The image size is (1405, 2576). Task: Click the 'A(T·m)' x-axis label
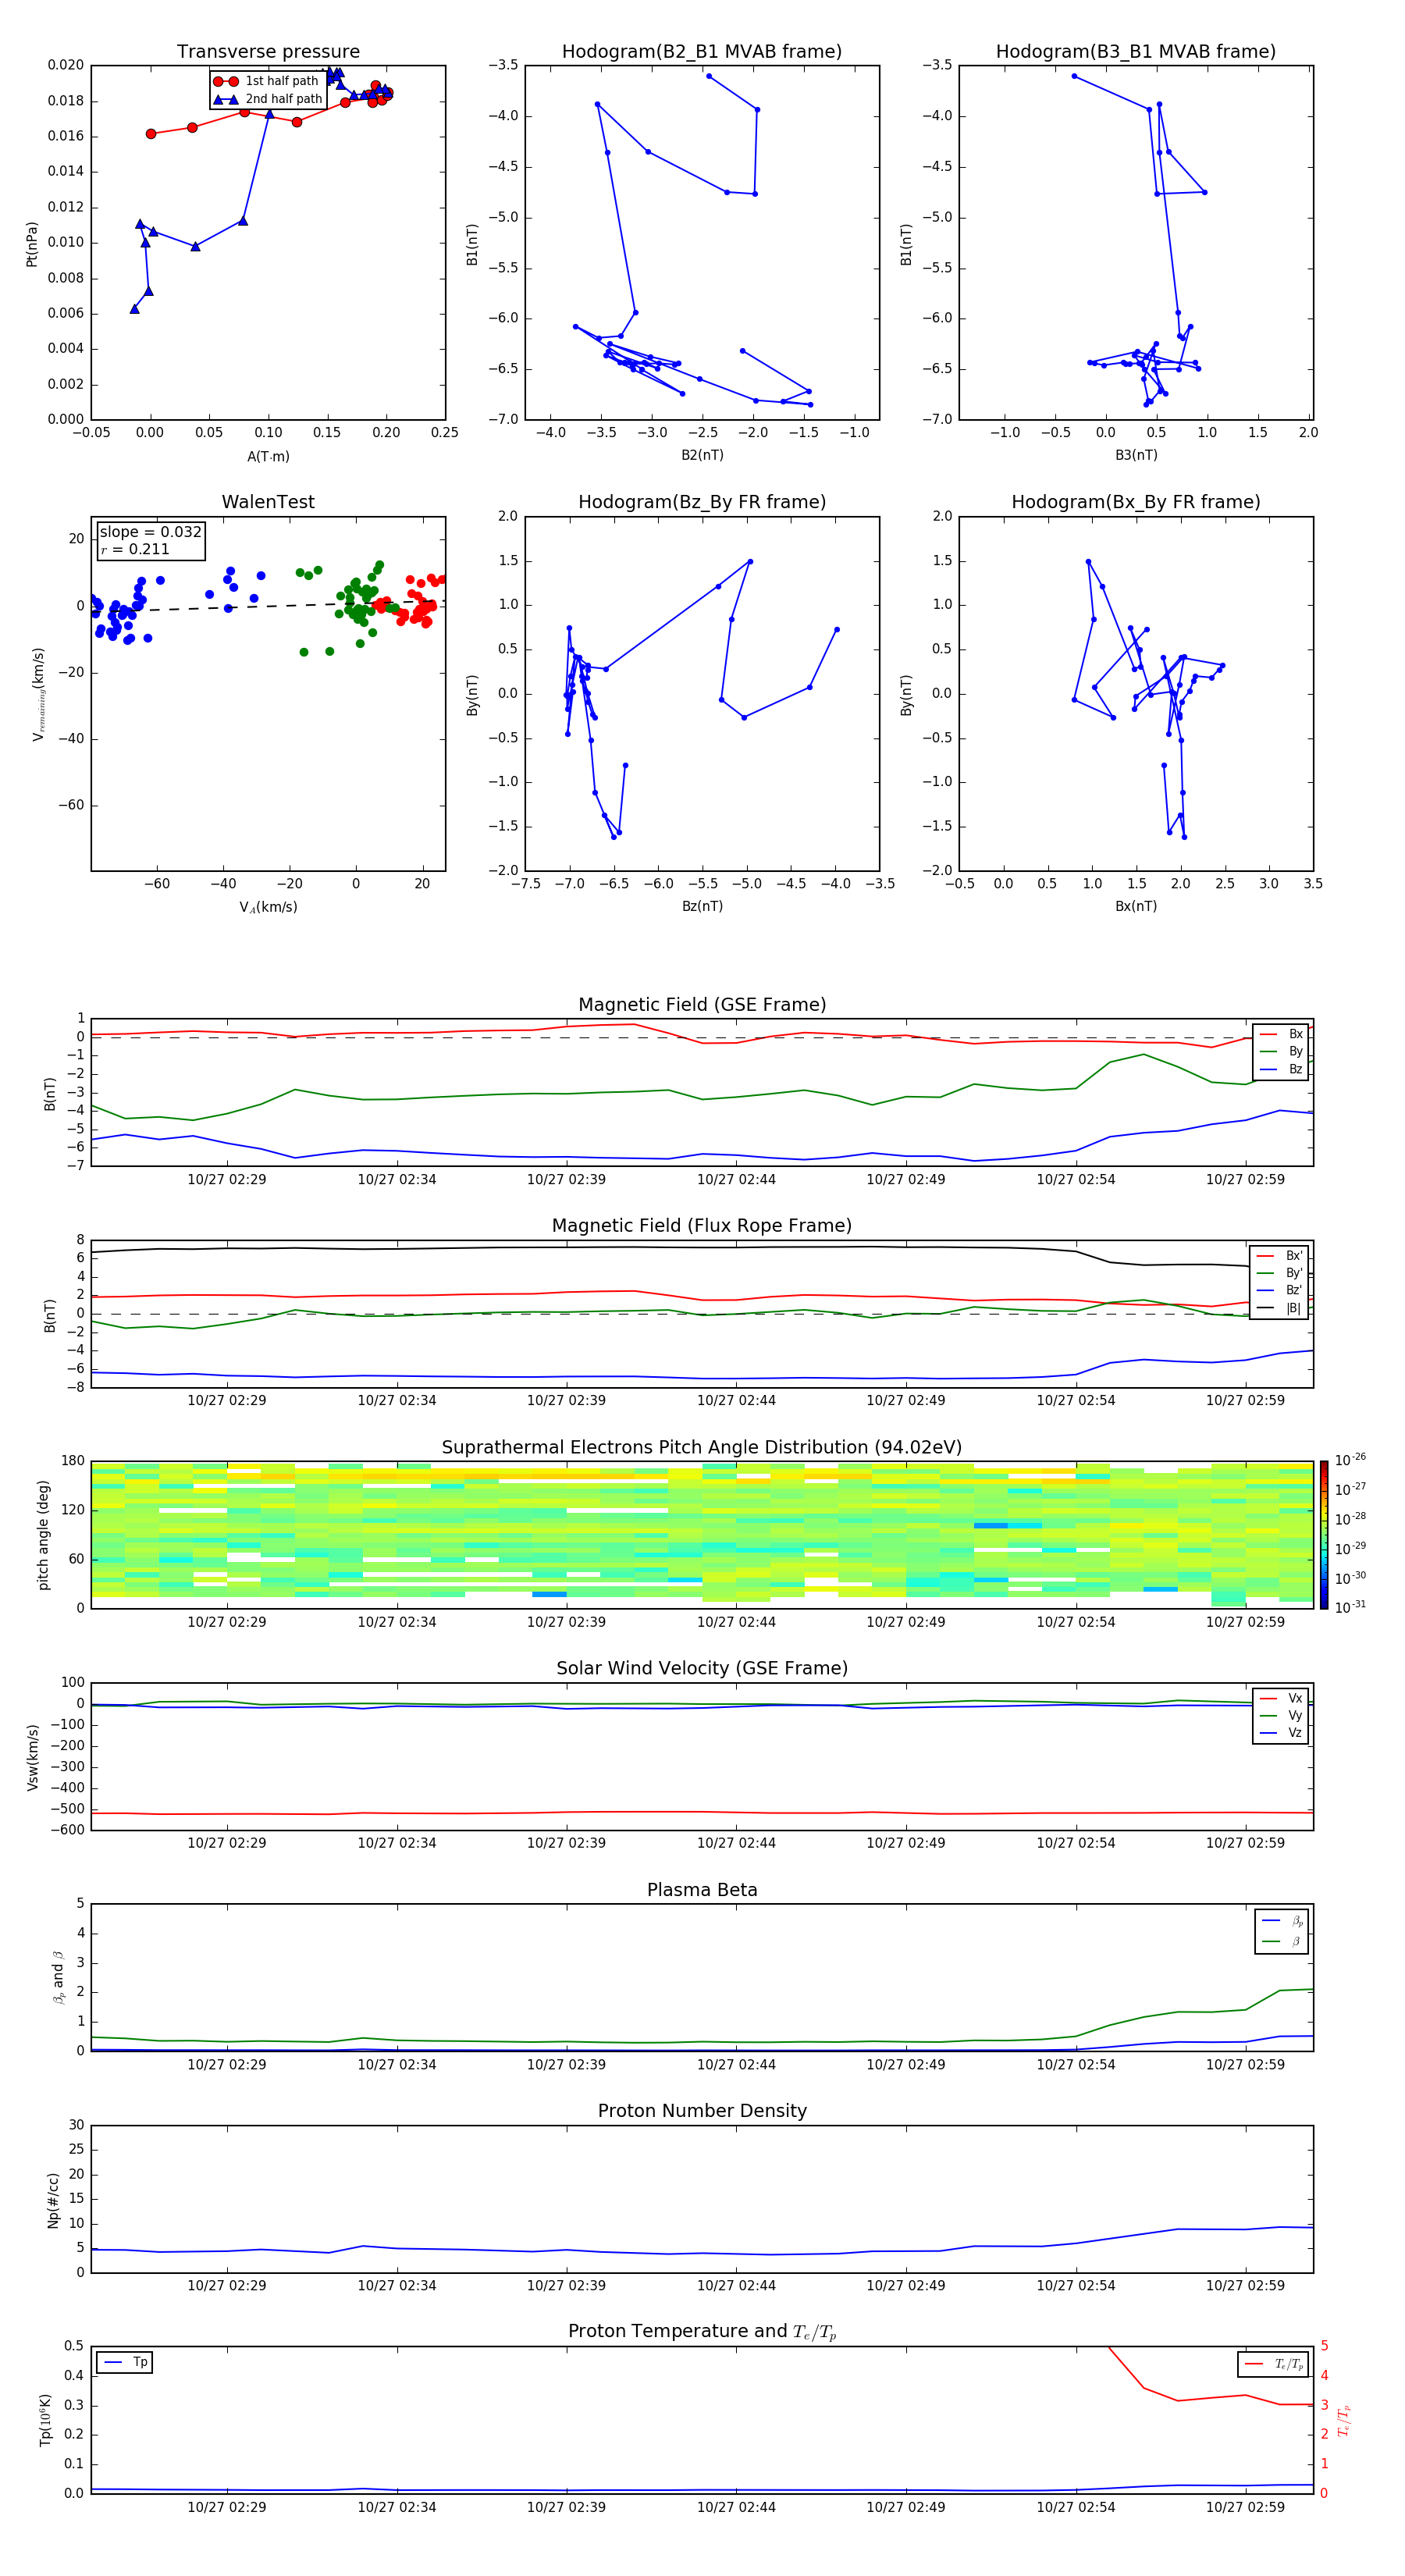(268, 457)
